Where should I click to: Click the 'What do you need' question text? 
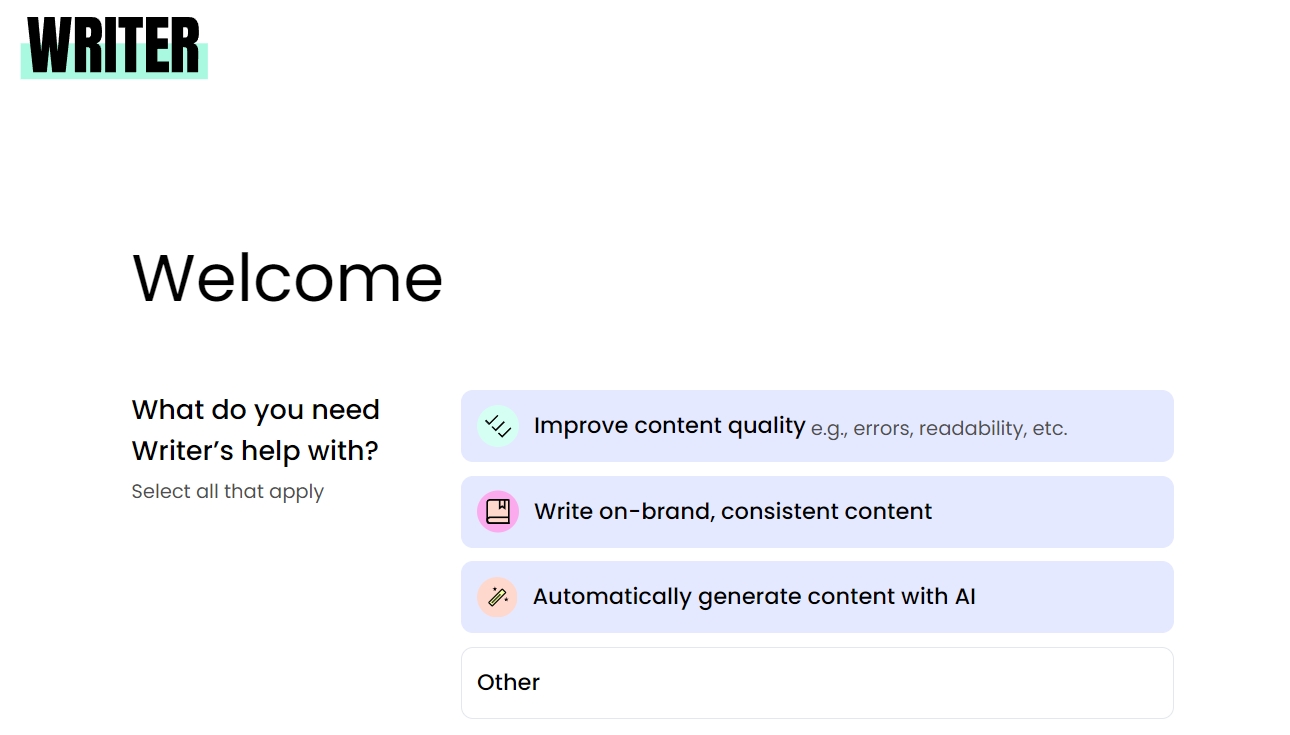point(256,410)
